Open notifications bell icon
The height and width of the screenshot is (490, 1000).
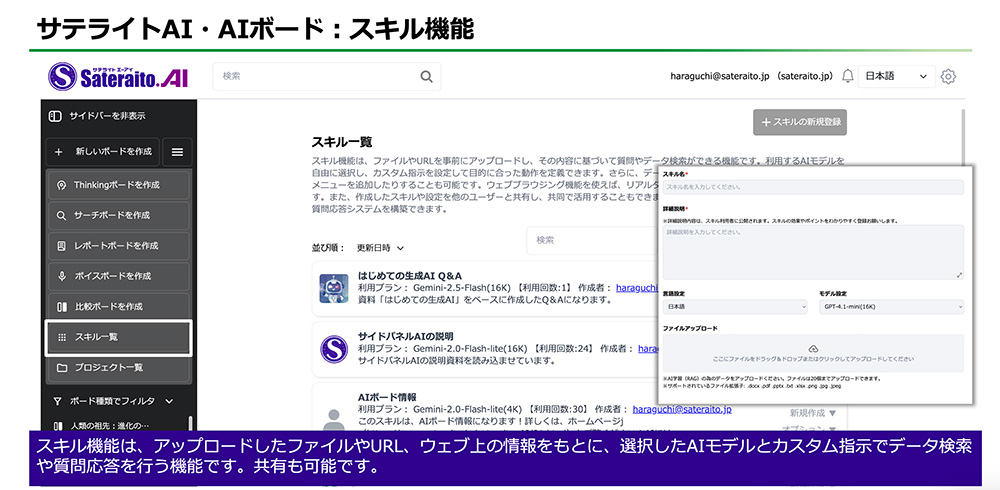pyautogui.click(x=848, y=77)
